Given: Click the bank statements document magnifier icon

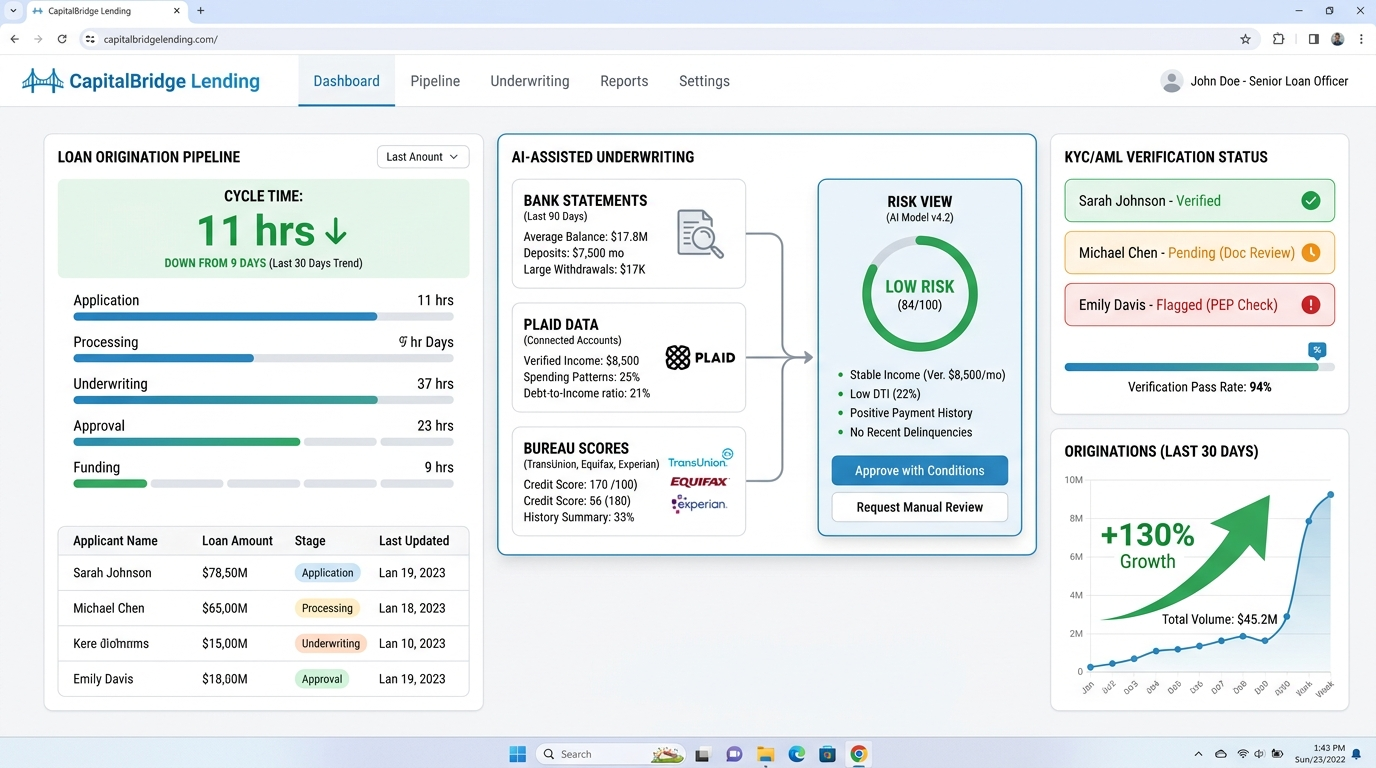Looking at the screenshot, I should point(700,233).
